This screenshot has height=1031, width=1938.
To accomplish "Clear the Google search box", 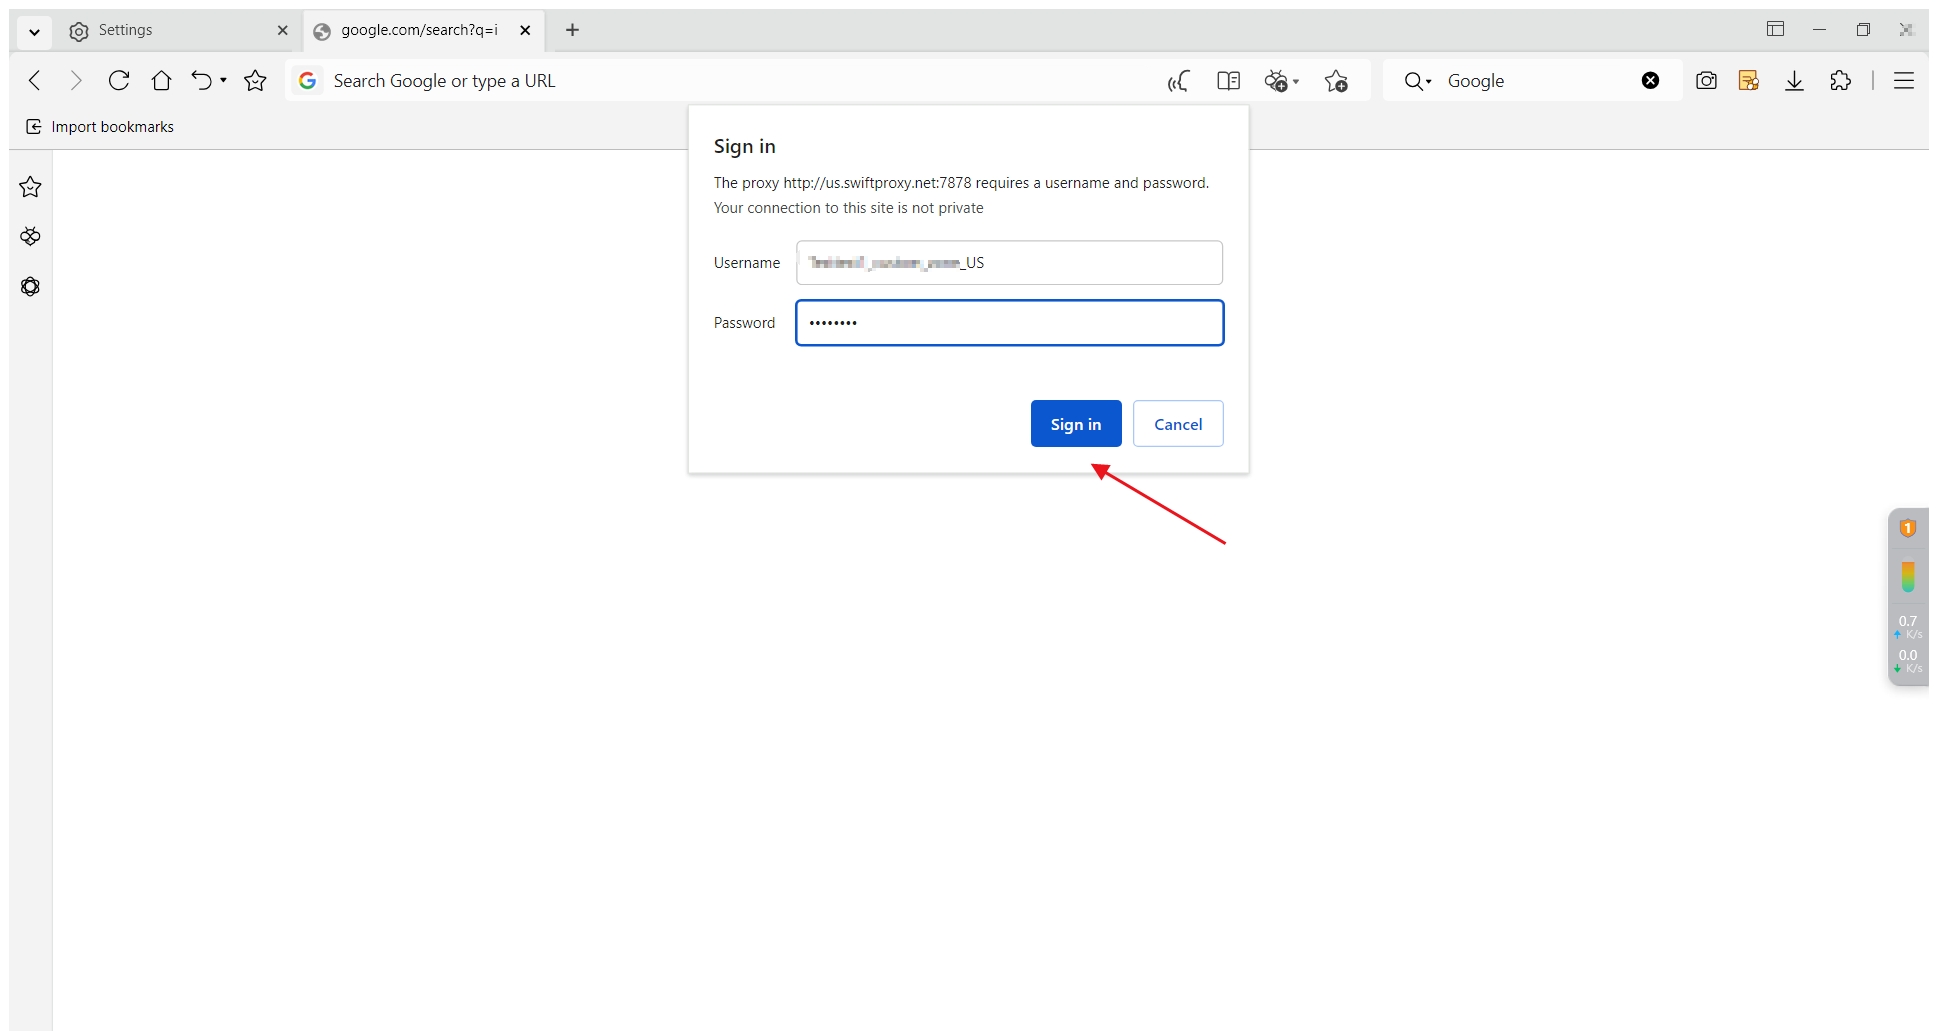I will 1650,81.
